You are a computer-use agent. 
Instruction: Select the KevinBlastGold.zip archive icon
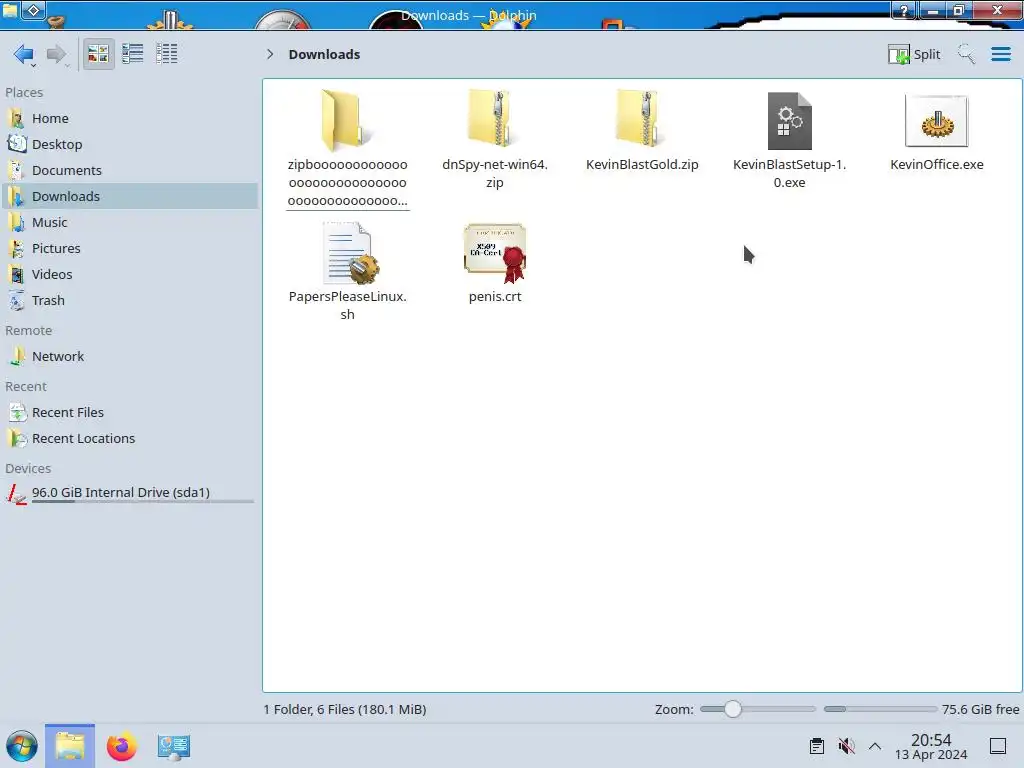pyautogui.click(x=642, y=121)
